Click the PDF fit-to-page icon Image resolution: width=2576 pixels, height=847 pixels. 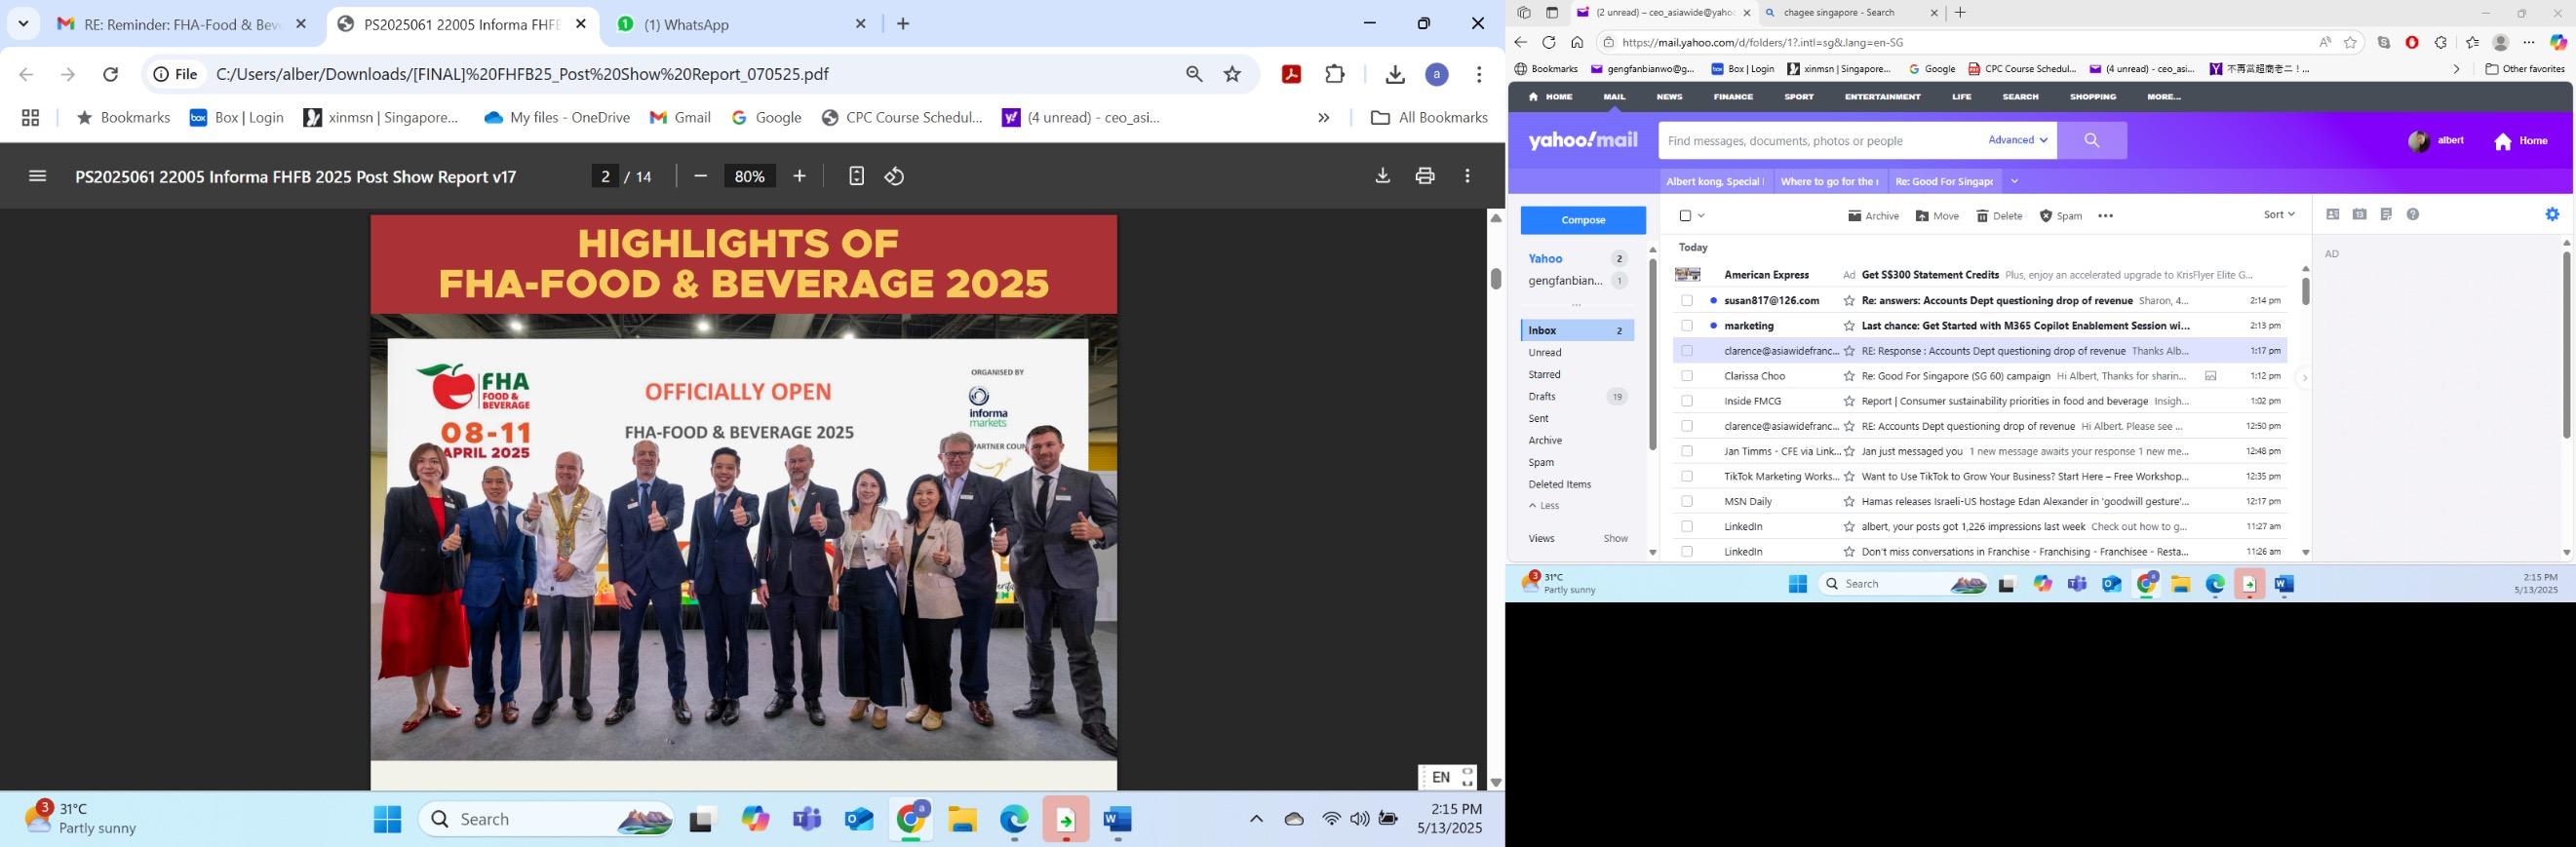[x=856, y=176]
